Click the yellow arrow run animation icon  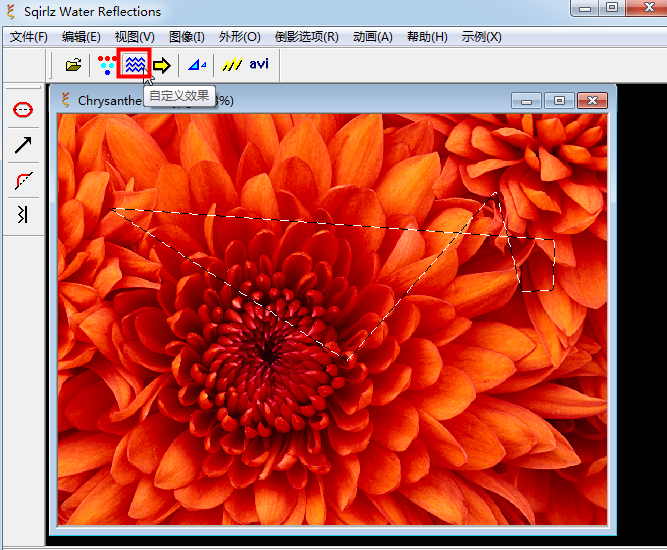click(x=162, y=65)
